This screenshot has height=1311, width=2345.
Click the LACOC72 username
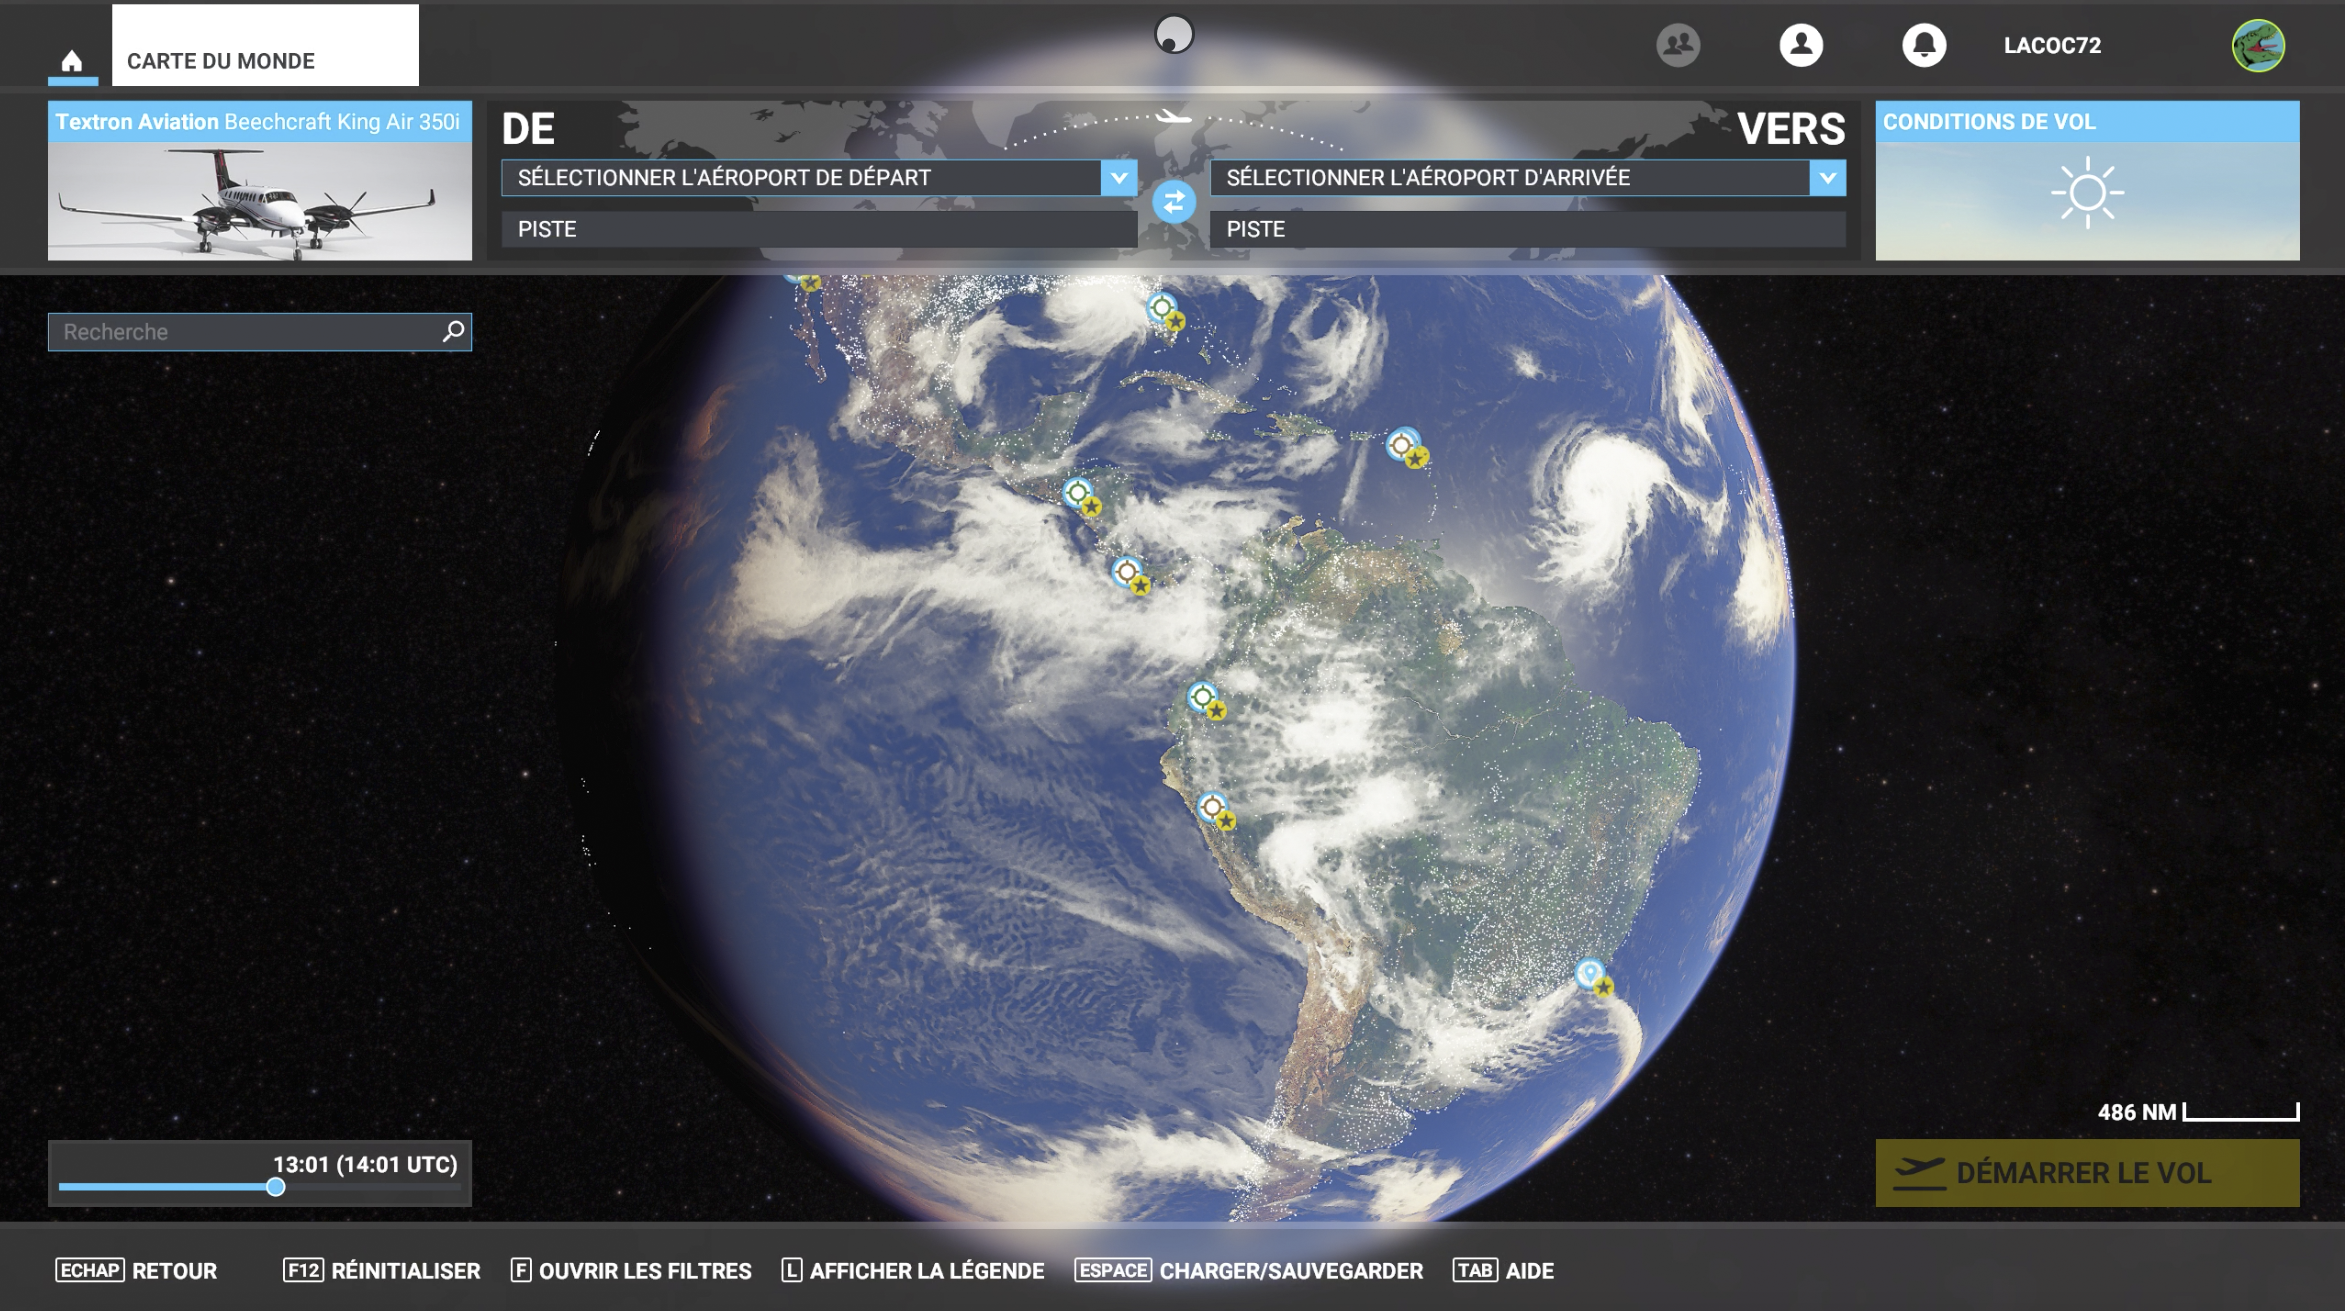coord(2052,45)
